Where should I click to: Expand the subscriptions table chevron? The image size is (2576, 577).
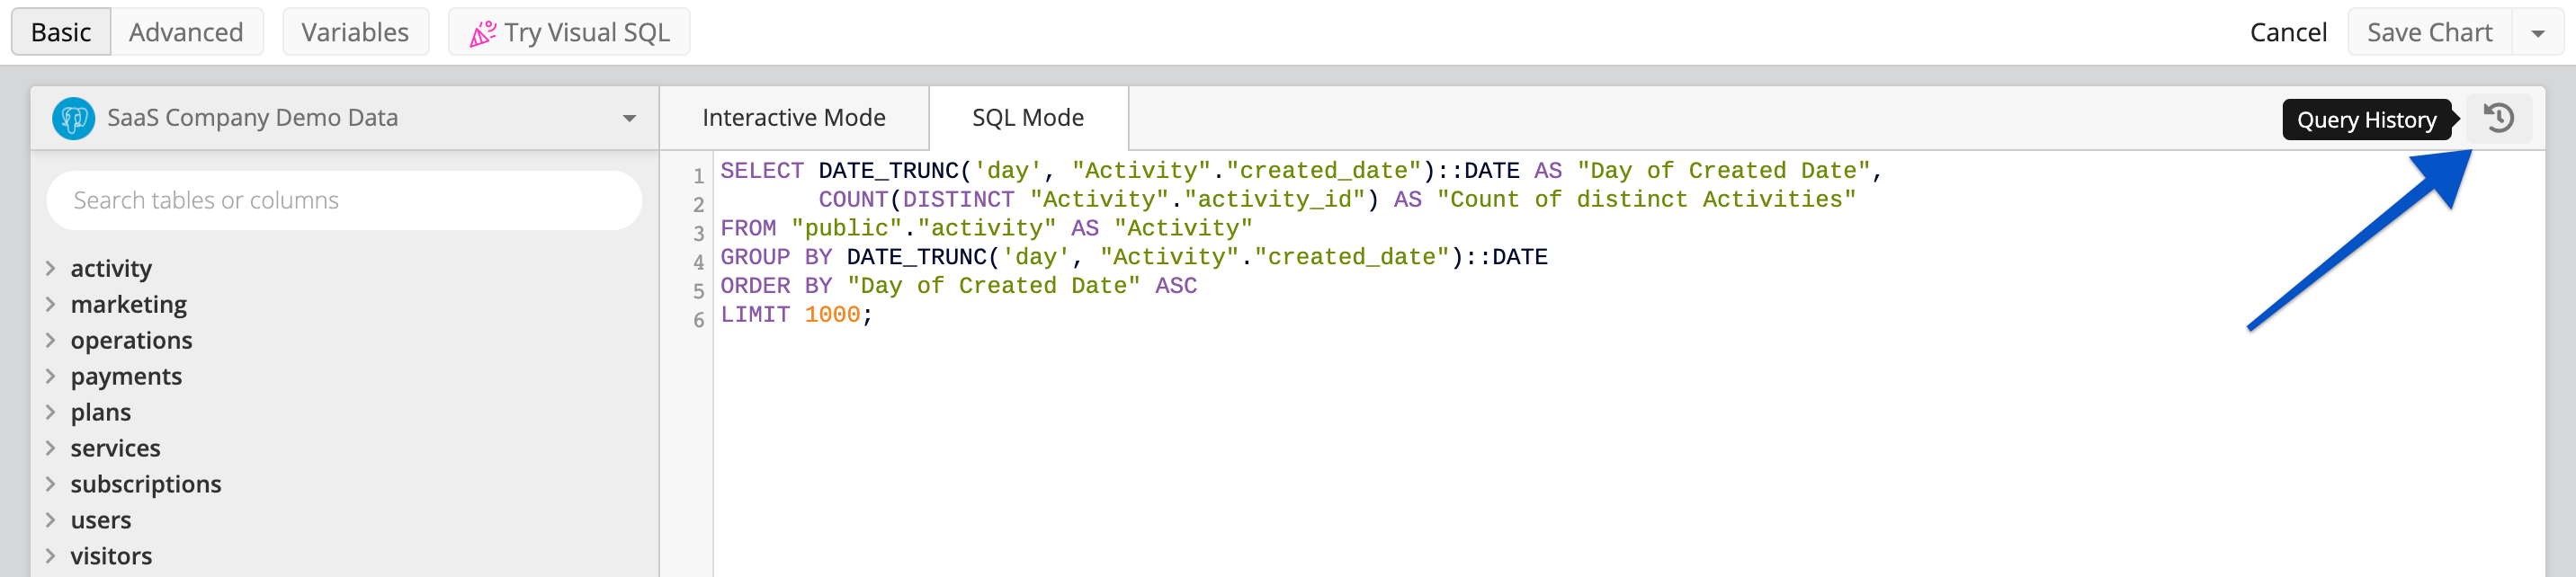point(50,484)
